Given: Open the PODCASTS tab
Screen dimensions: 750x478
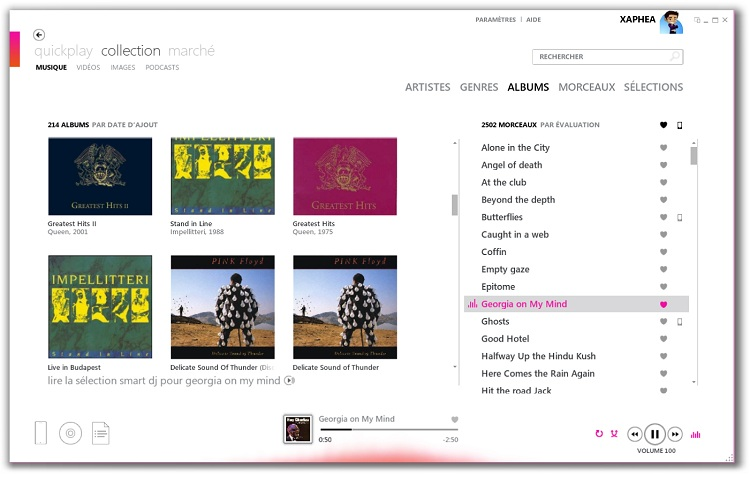Looking at the screenshot, I should point(163,67).
